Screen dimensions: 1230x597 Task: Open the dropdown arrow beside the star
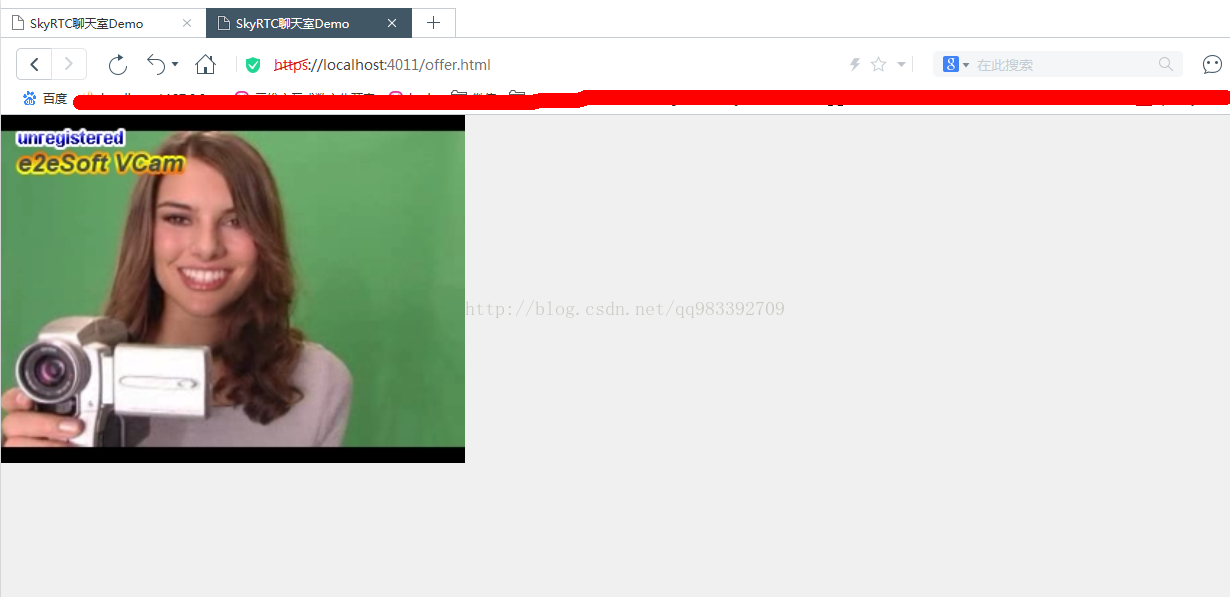click(901, 65)
